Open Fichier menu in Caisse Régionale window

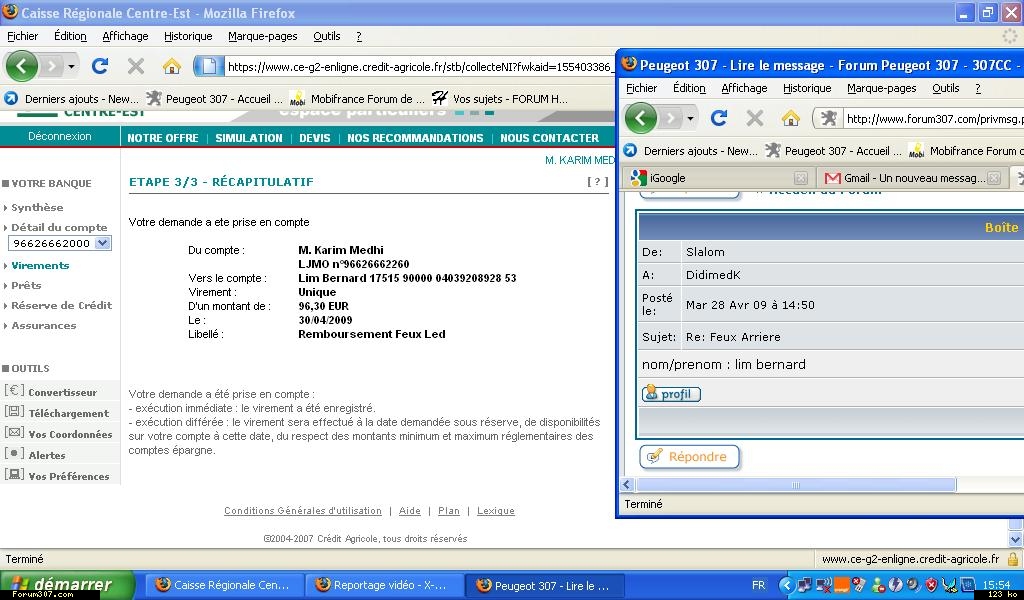click(x=22, y=37)
